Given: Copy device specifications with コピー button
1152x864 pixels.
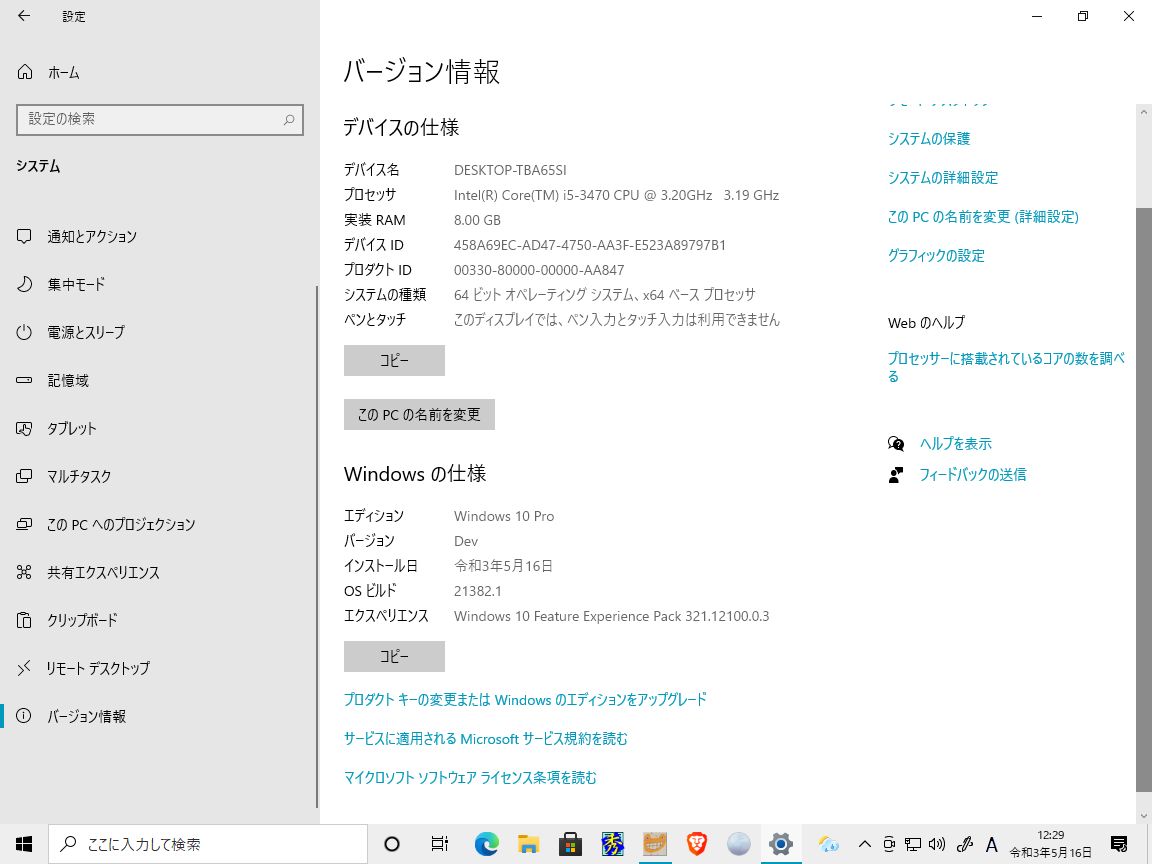Looking at the screenshot, I should coord(394,361).
